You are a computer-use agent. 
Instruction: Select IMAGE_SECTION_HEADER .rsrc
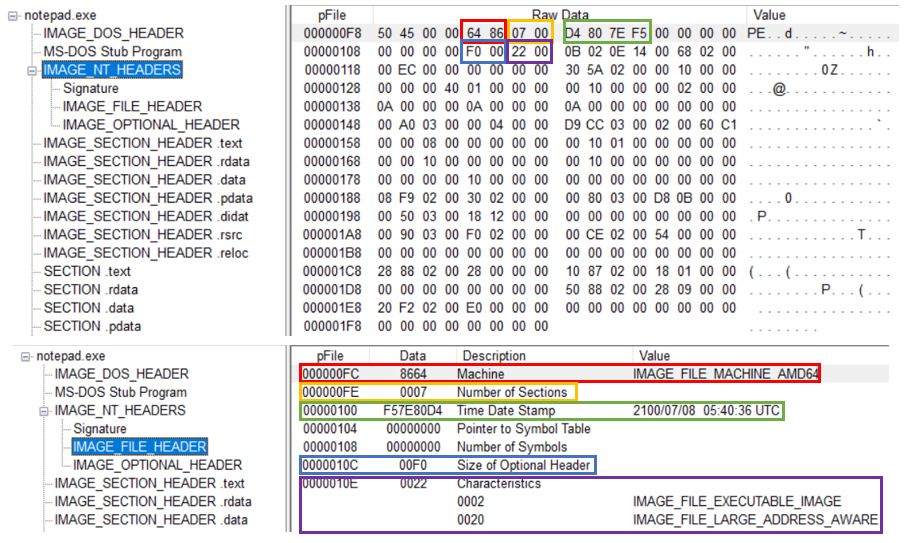pyautogui.click(x=143, y=235)
